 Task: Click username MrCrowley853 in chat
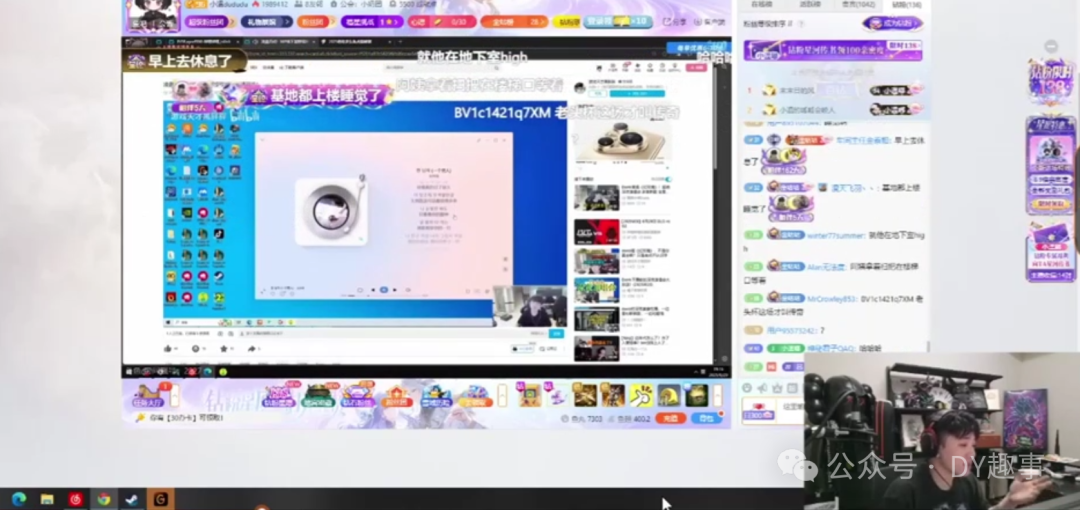(832, 298)
